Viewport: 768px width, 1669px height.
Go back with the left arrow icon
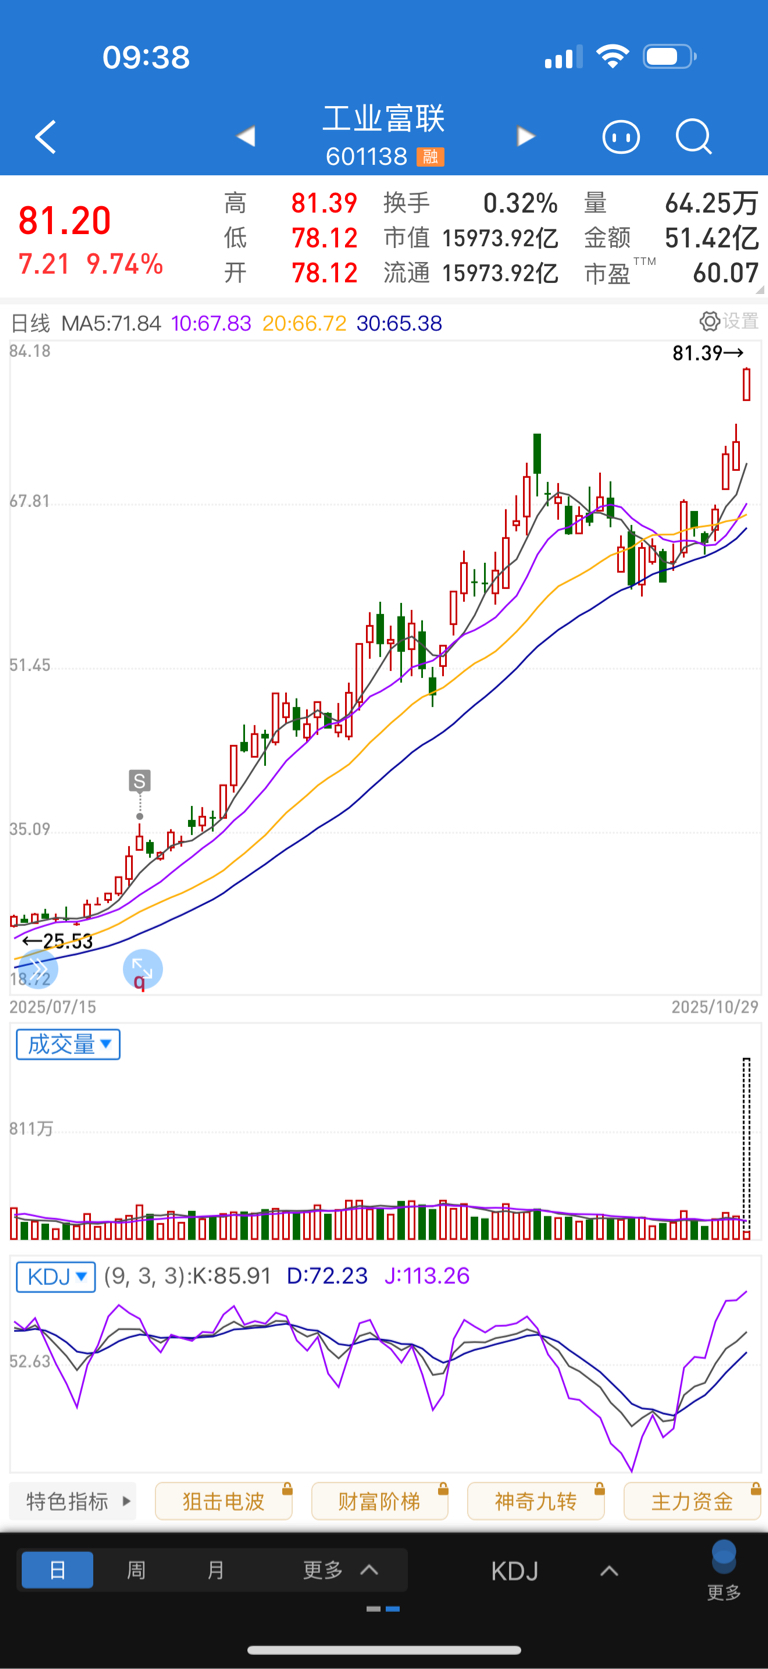[x=45, y=137]
